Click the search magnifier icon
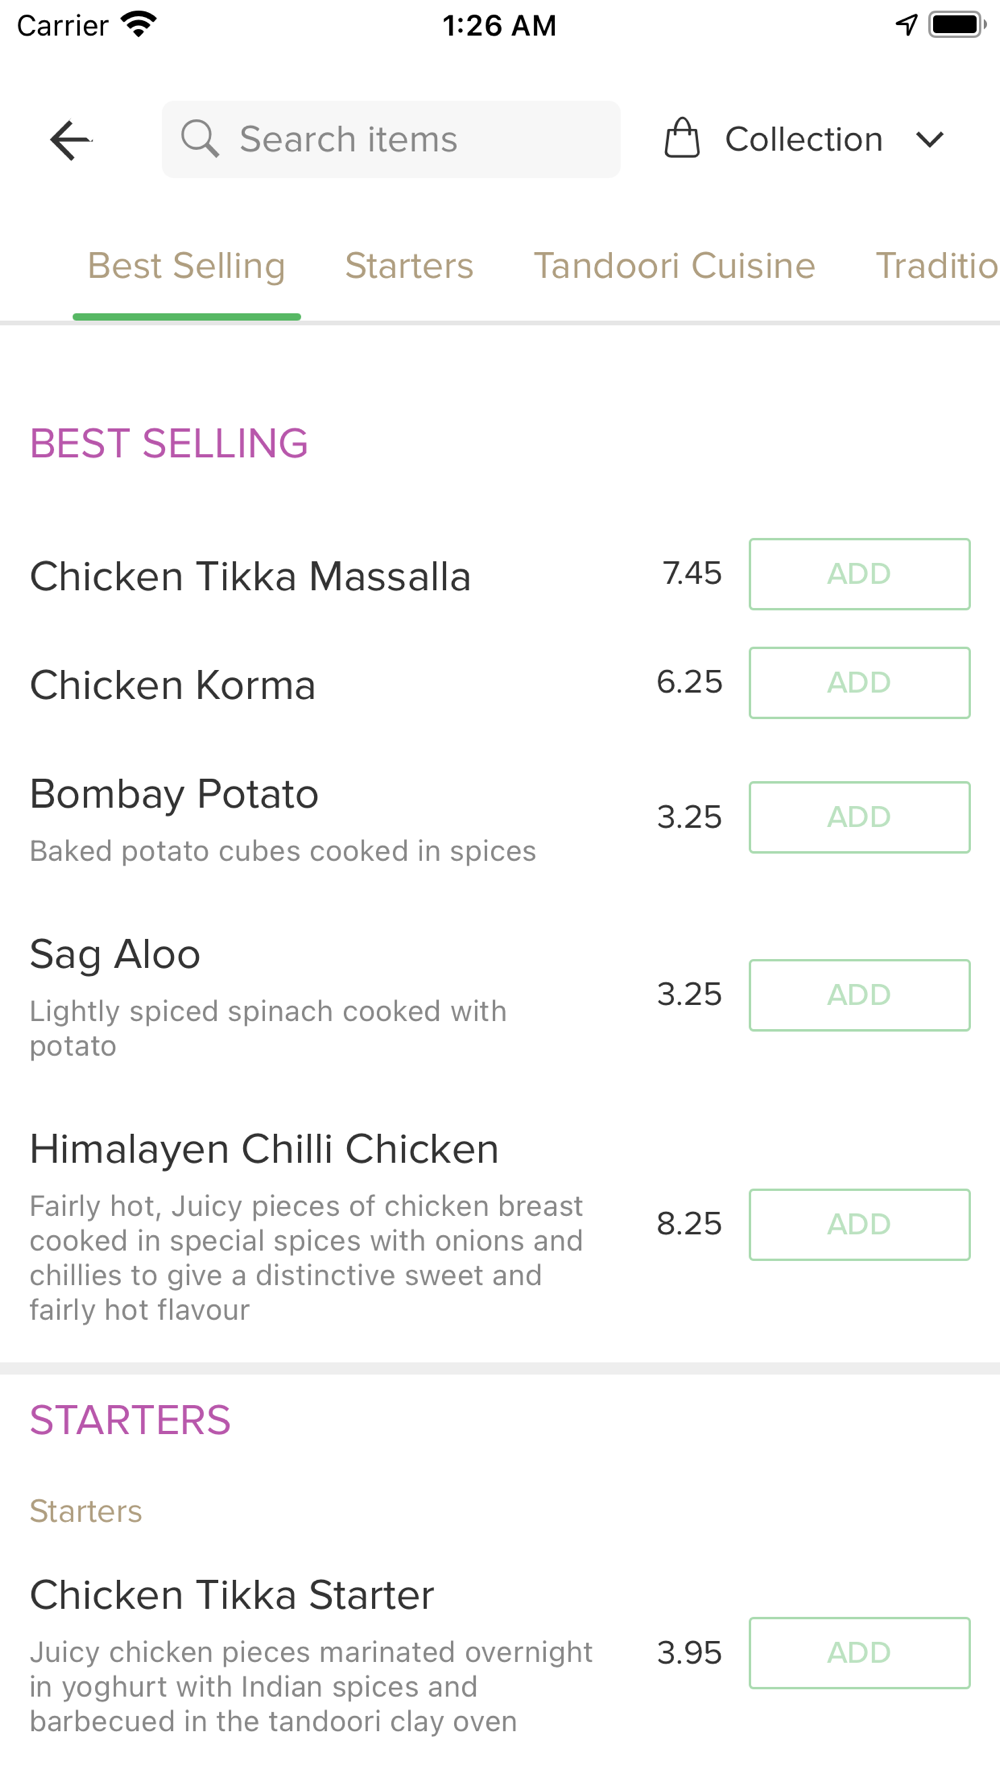 [x=200, y=139]
